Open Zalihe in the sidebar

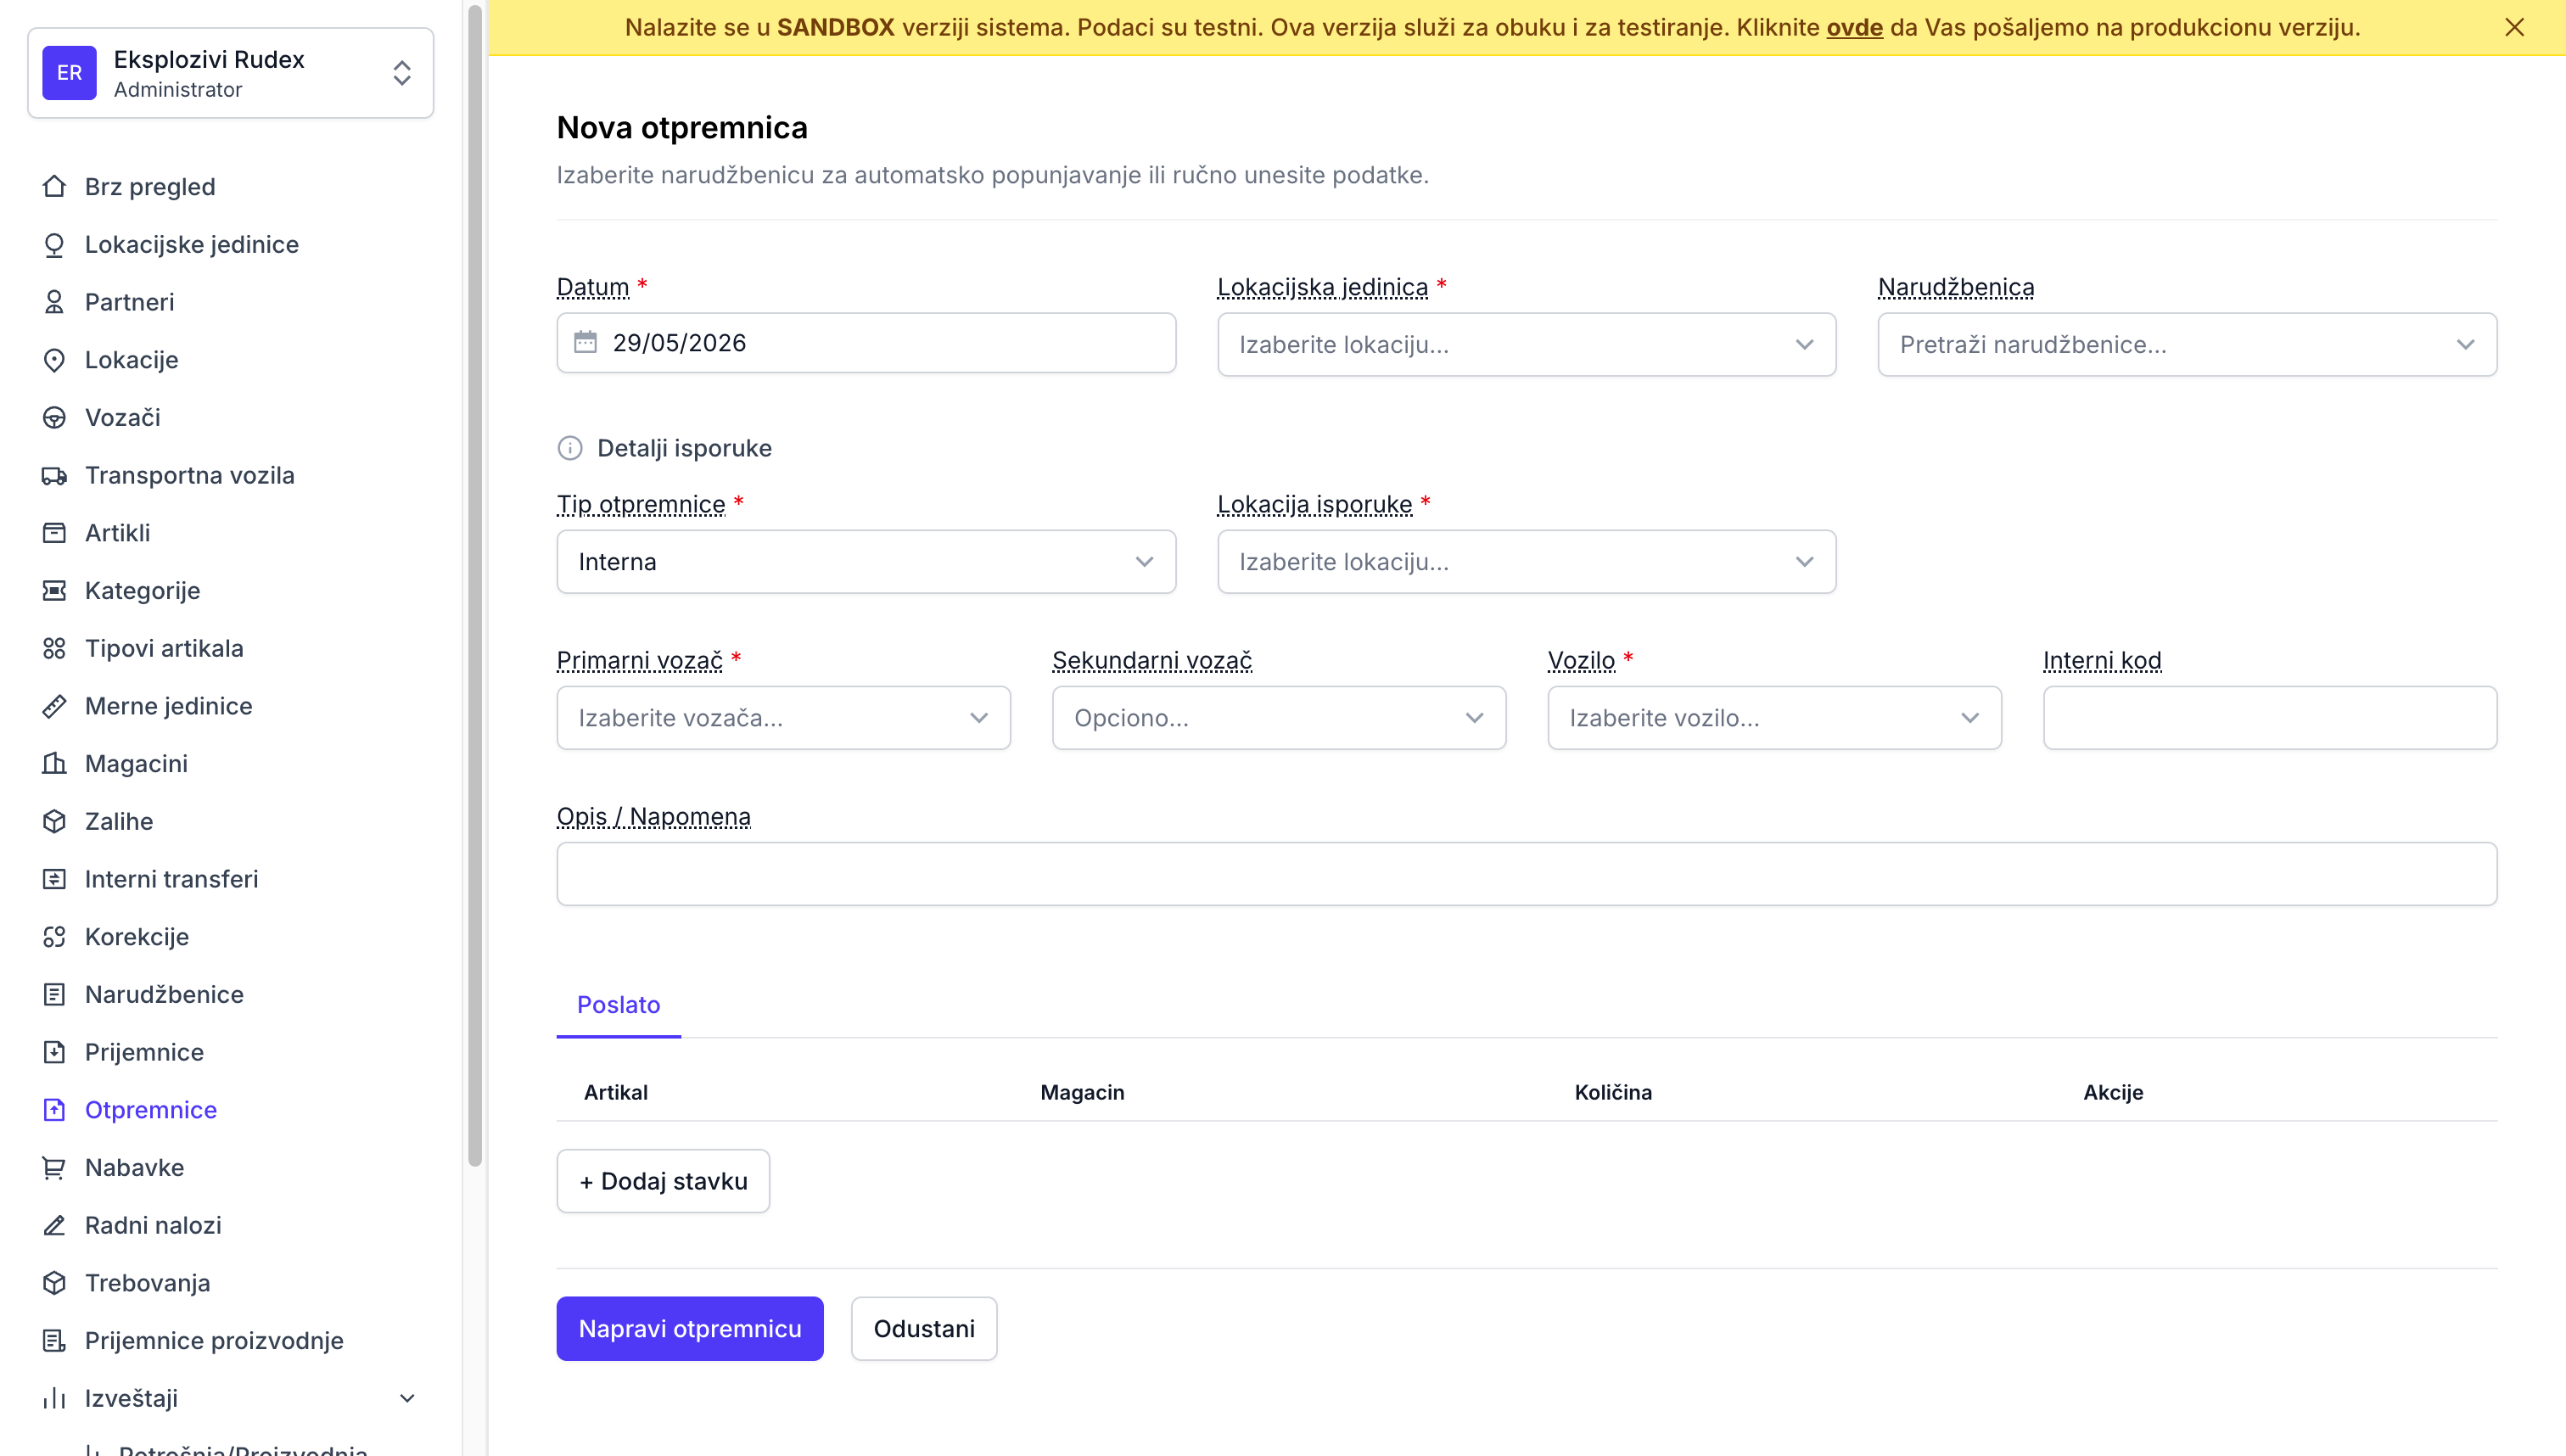(x=119, y=821)
